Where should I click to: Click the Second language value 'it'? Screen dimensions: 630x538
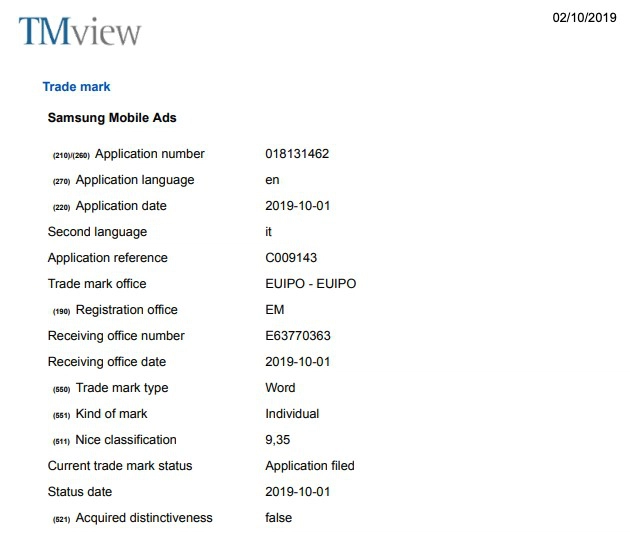[x=269, y=232]
